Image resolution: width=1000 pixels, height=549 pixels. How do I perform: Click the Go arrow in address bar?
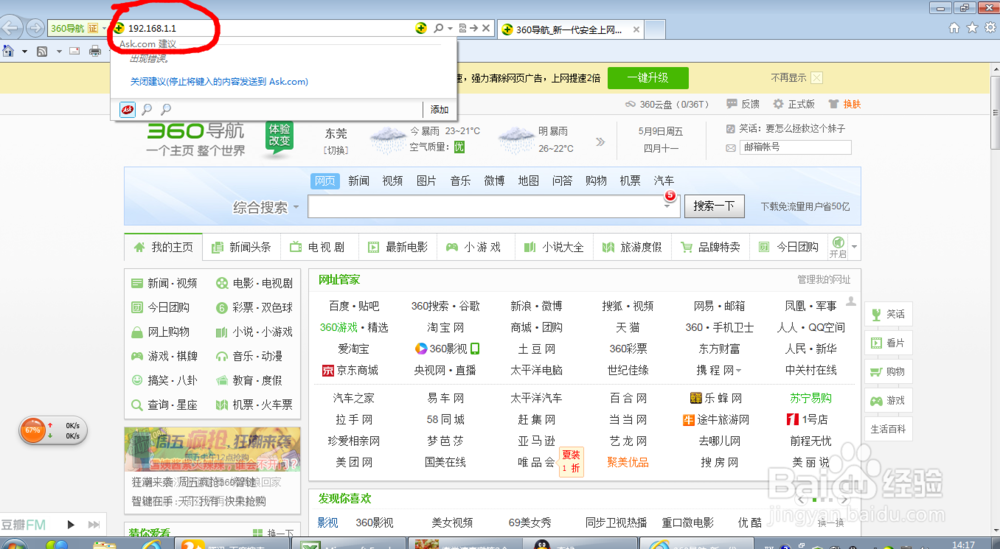[474, 28]
